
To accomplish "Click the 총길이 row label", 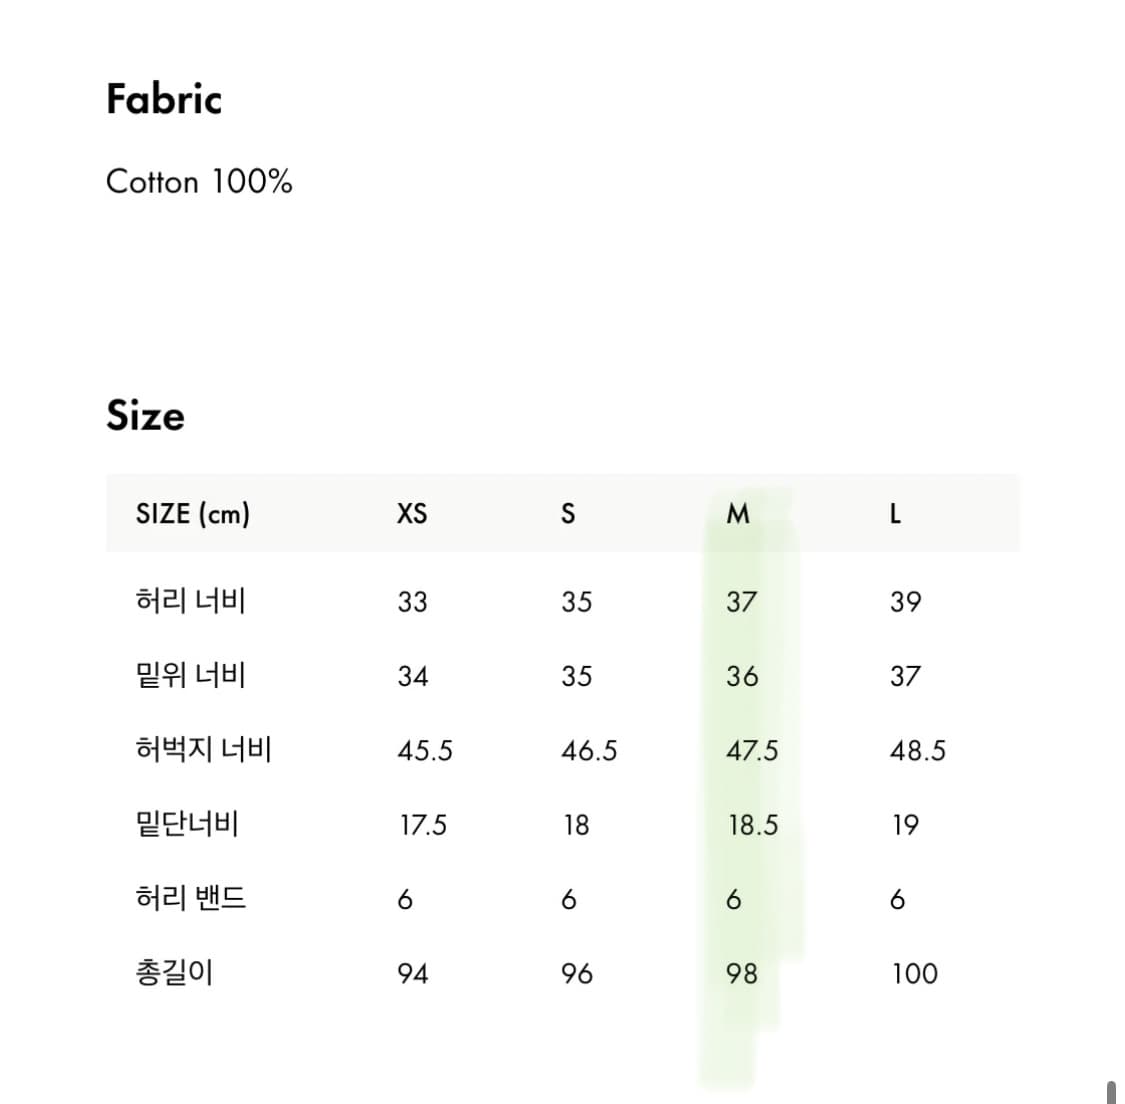I will point(175,973).
